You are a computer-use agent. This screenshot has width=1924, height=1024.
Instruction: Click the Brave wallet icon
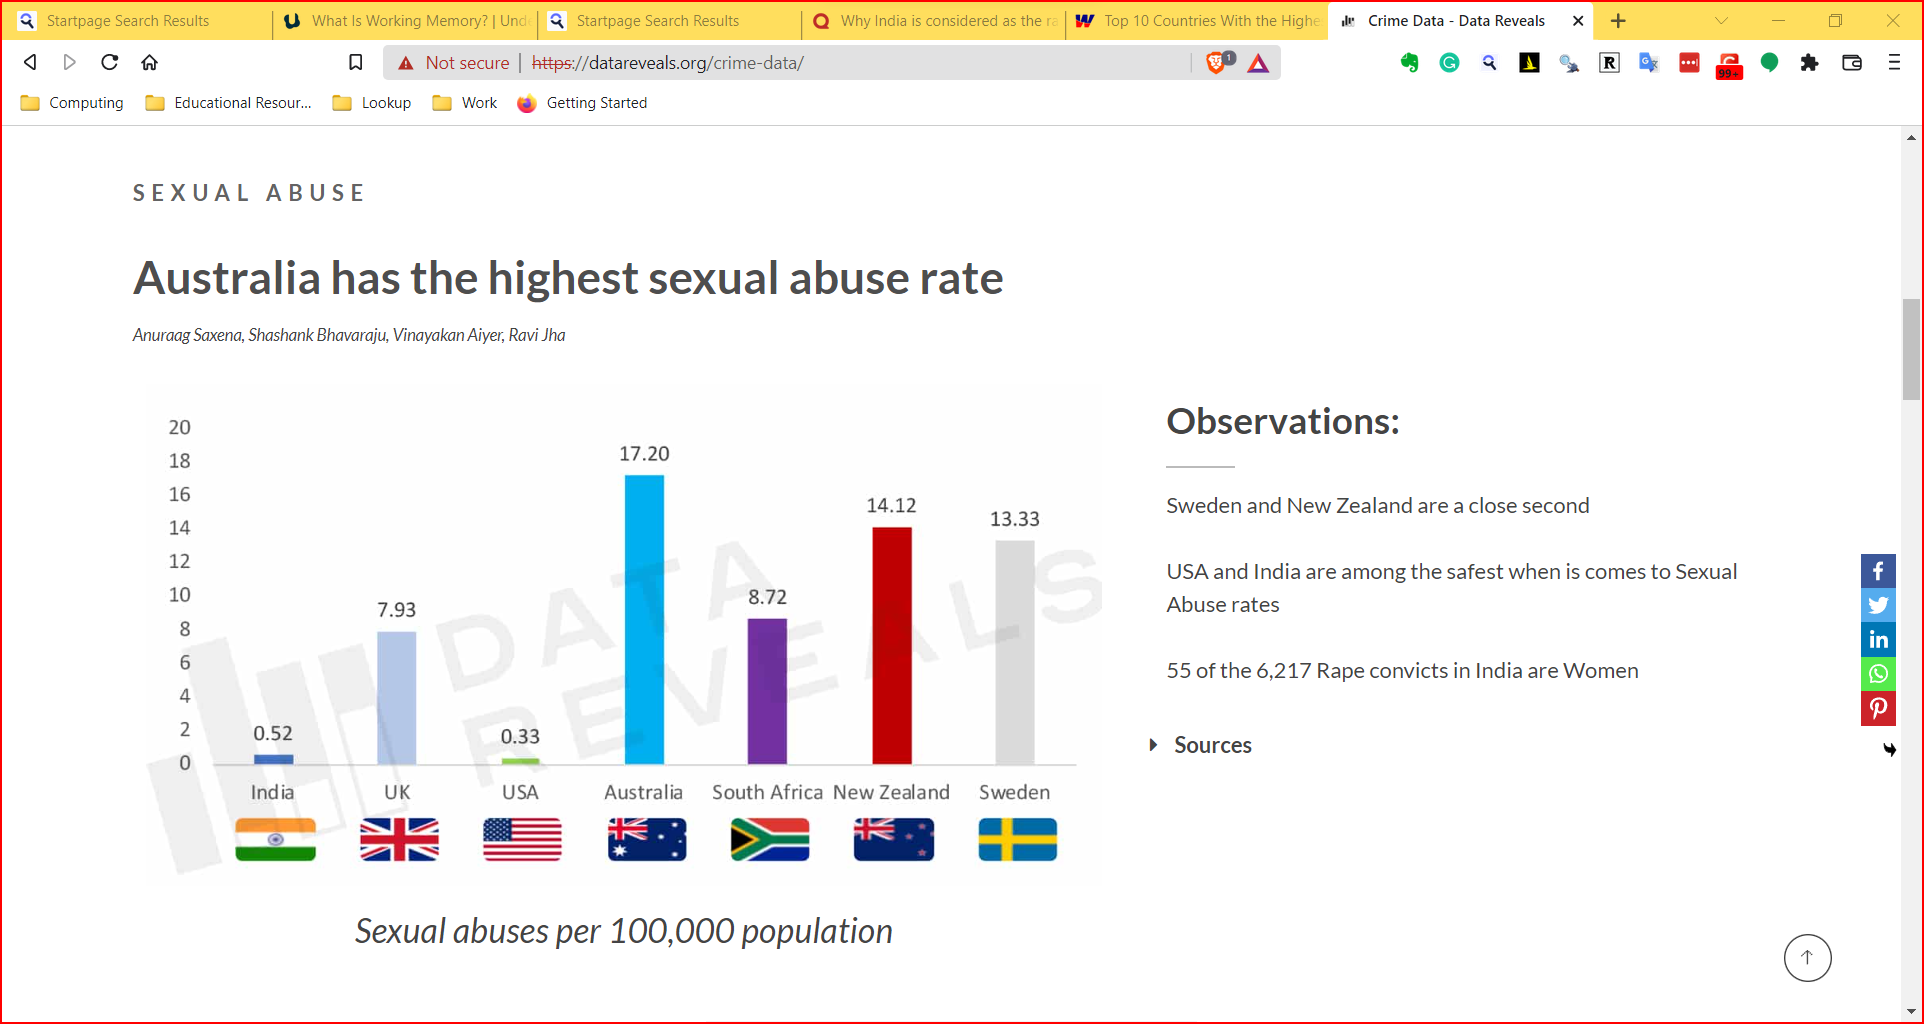(1851, 63)
